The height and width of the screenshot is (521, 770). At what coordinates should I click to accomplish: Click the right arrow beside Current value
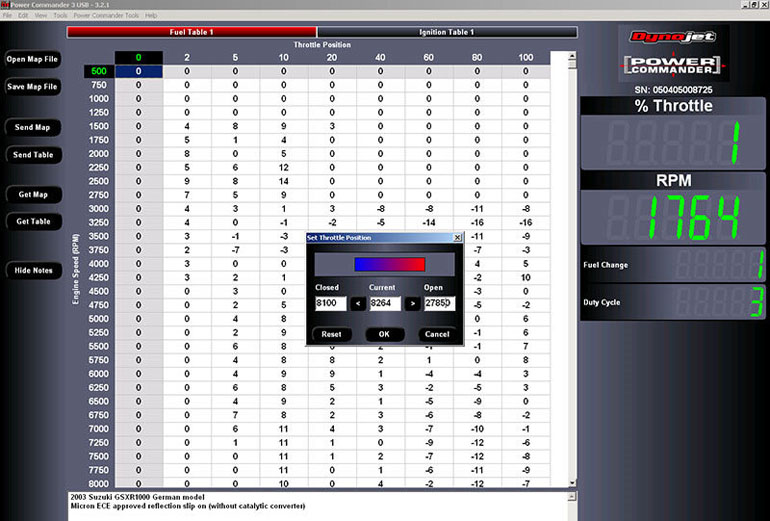[x=410, y=303]
